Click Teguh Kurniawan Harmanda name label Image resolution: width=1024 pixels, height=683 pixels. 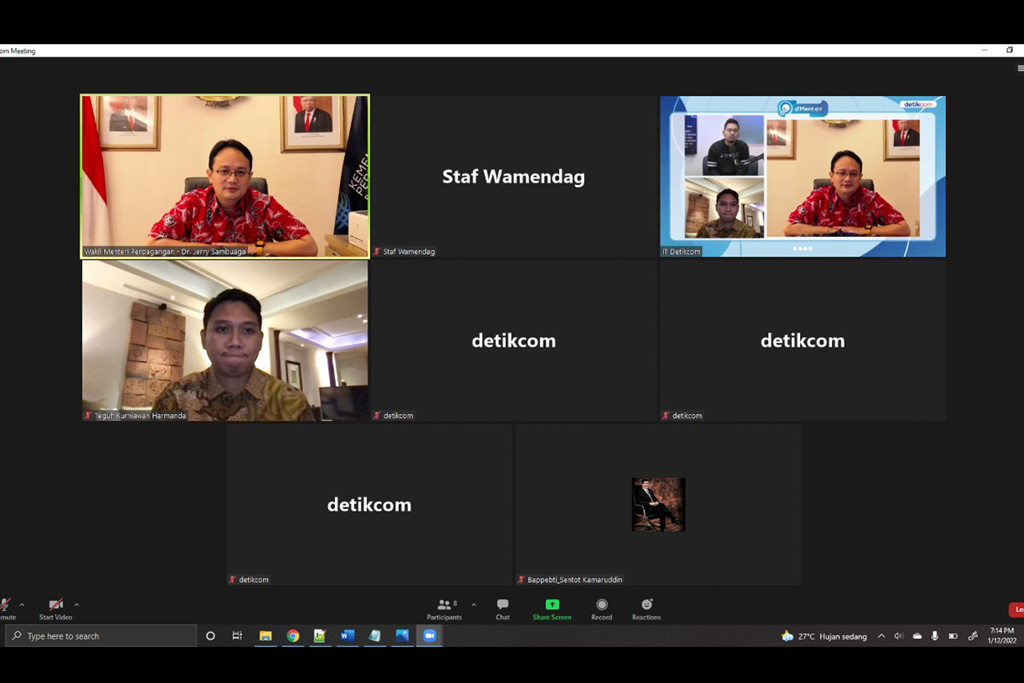[140, 415]
